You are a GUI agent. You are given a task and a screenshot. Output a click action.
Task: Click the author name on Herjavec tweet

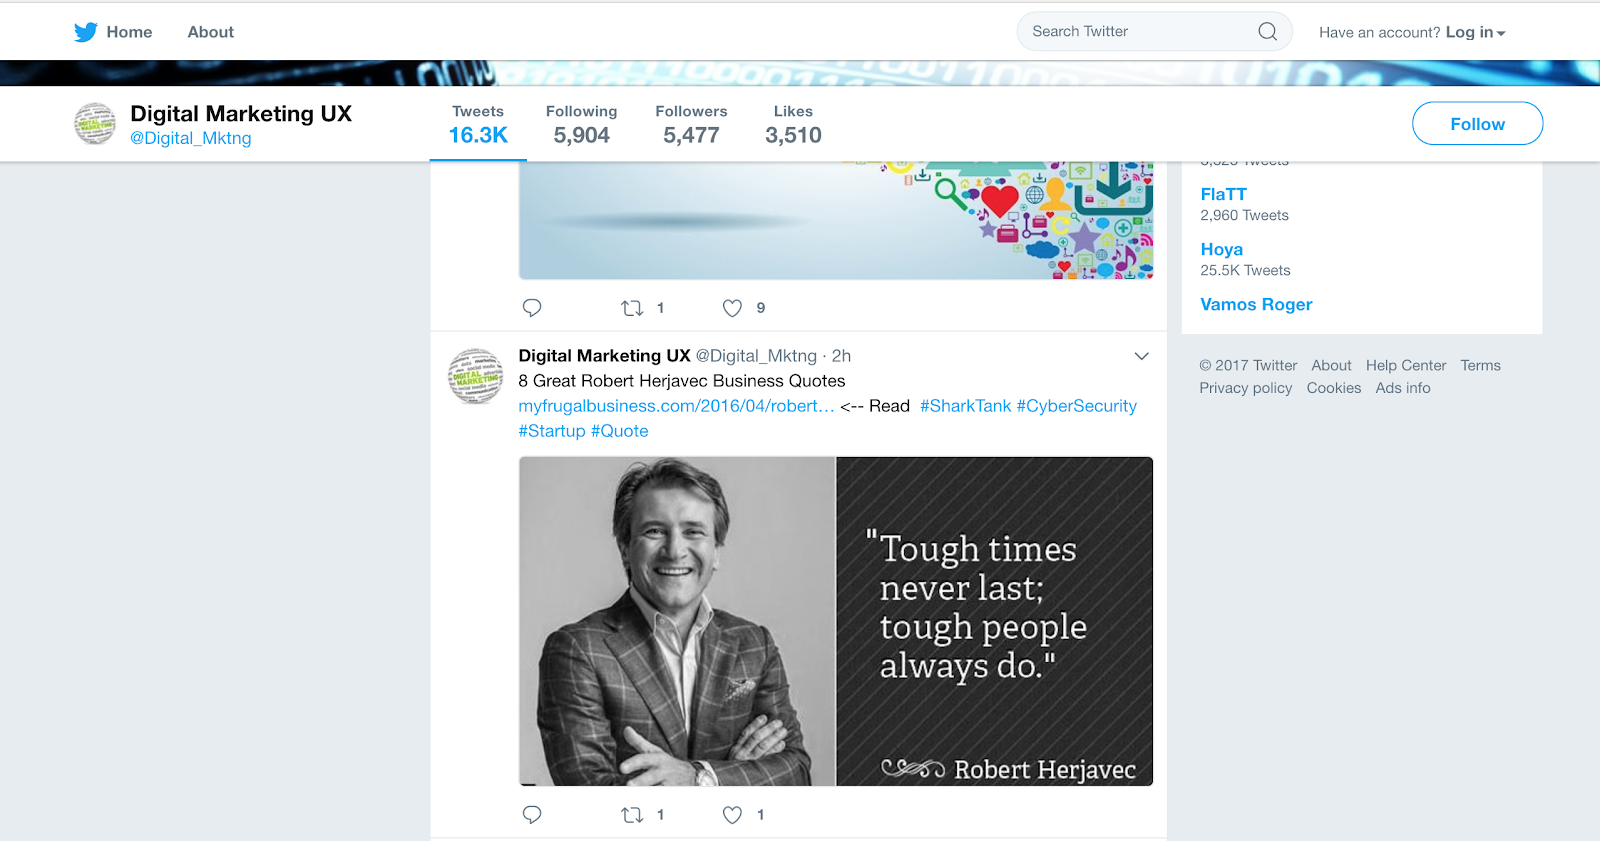tap(604, 356)
